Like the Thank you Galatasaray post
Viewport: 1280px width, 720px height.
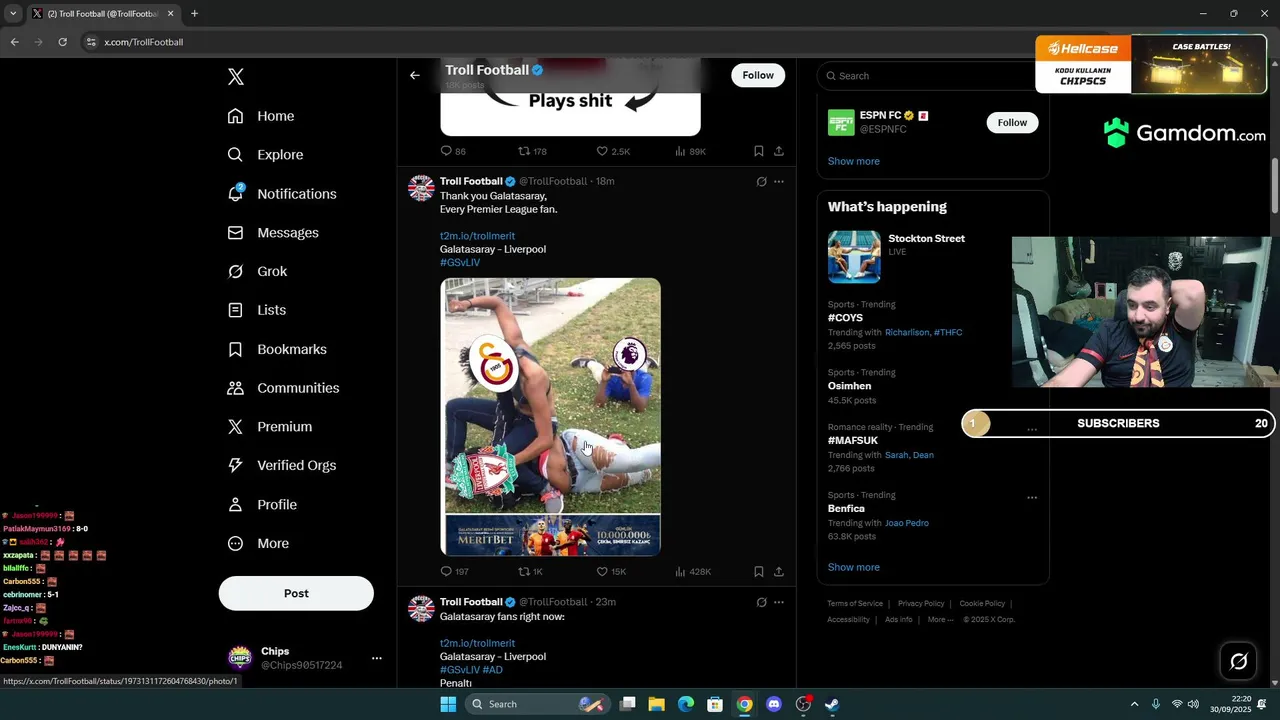point(611,572)
